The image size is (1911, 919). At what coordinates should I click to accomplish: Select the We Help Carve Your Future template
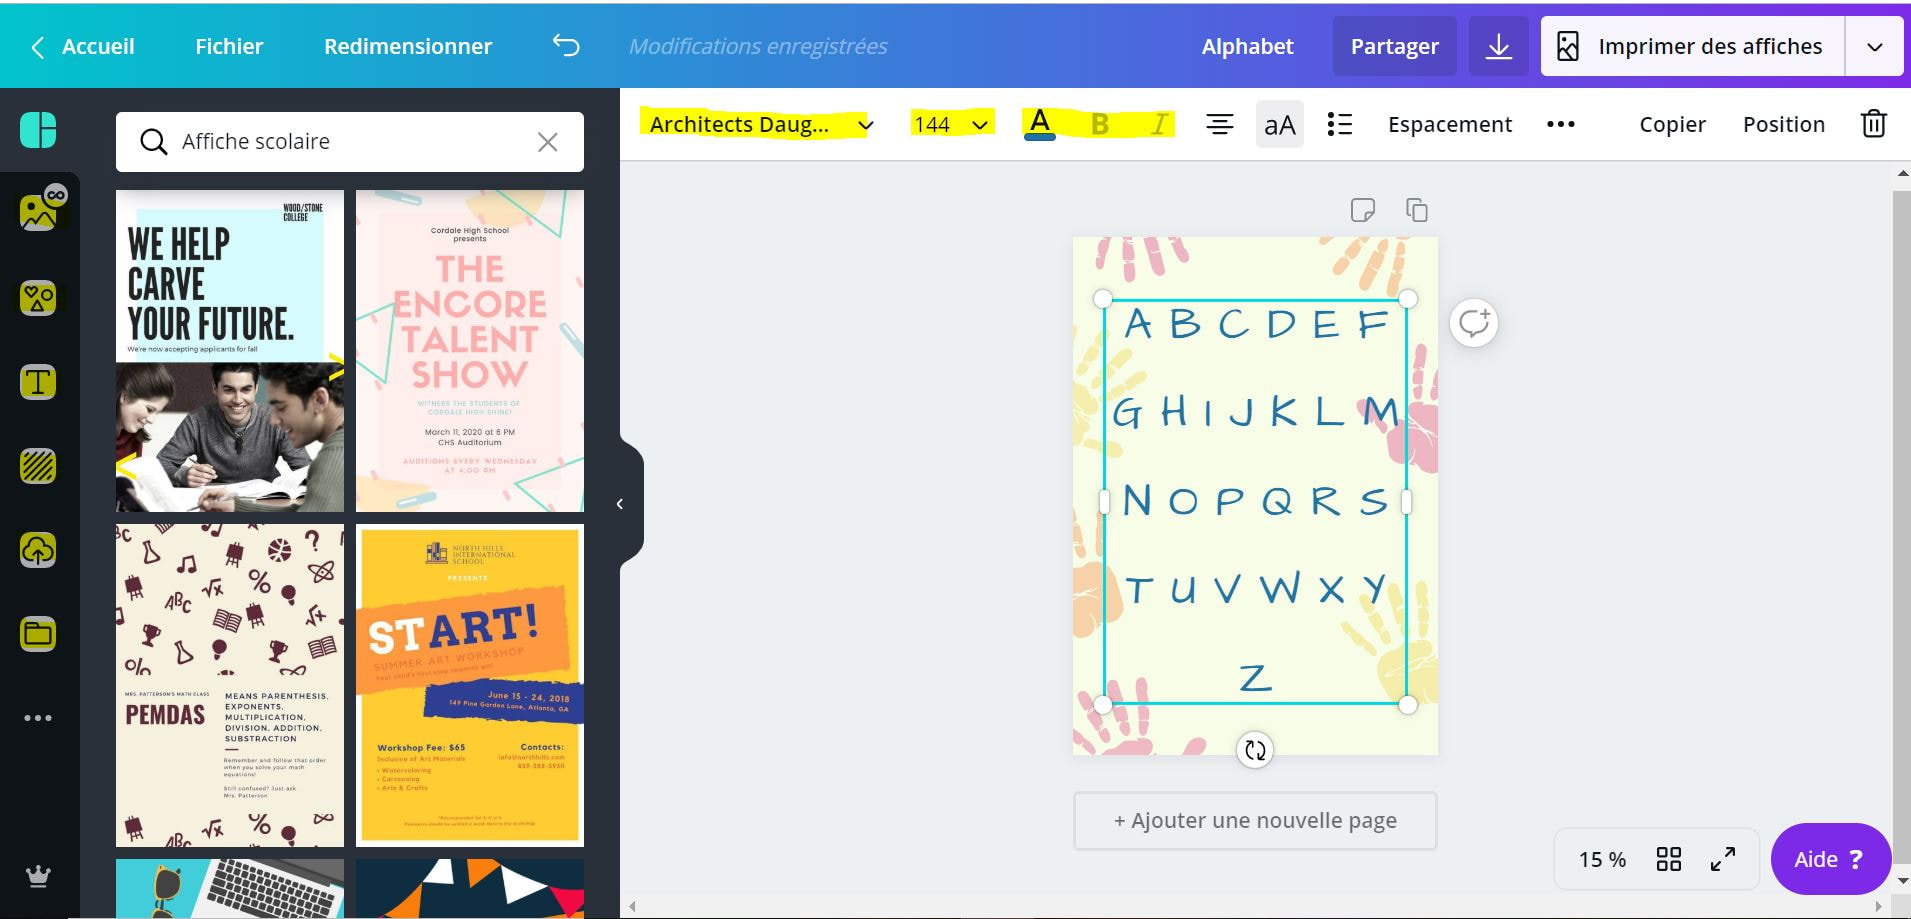pyautogui.click(x=230, y=351)
